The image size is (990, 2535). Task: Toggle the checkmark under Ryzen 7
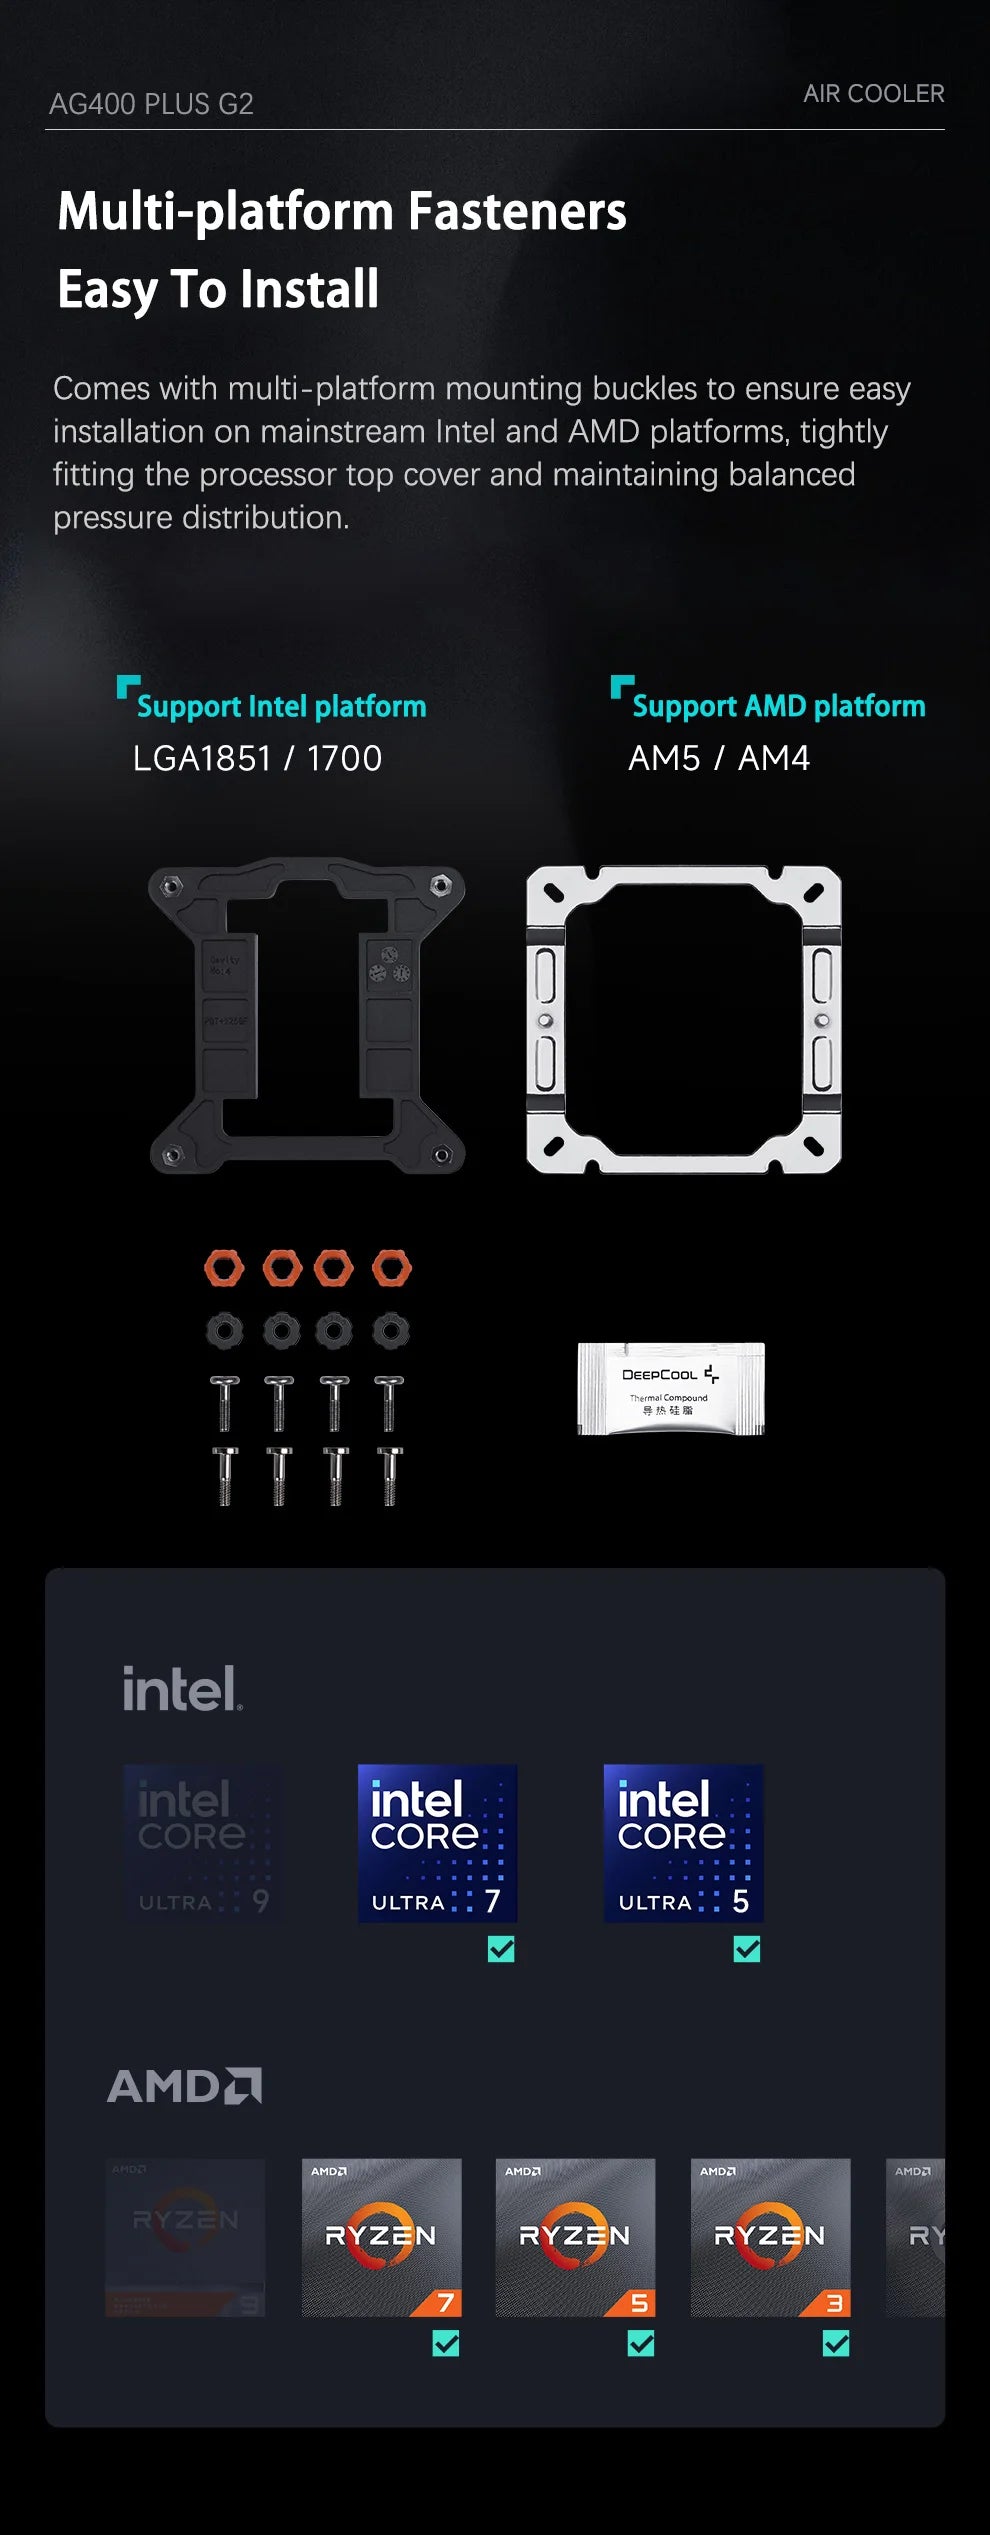[446, 2343]
